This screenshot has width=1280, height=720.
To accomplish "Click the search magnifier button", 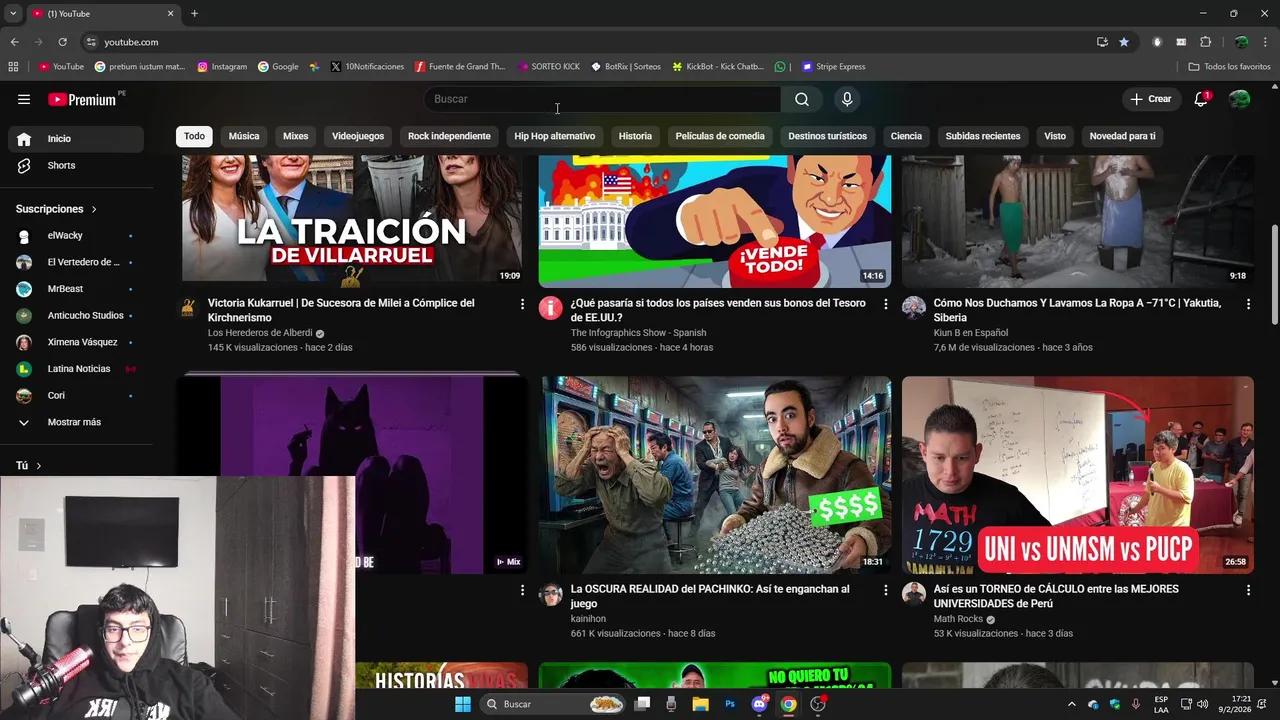I will tap(802, 99).
